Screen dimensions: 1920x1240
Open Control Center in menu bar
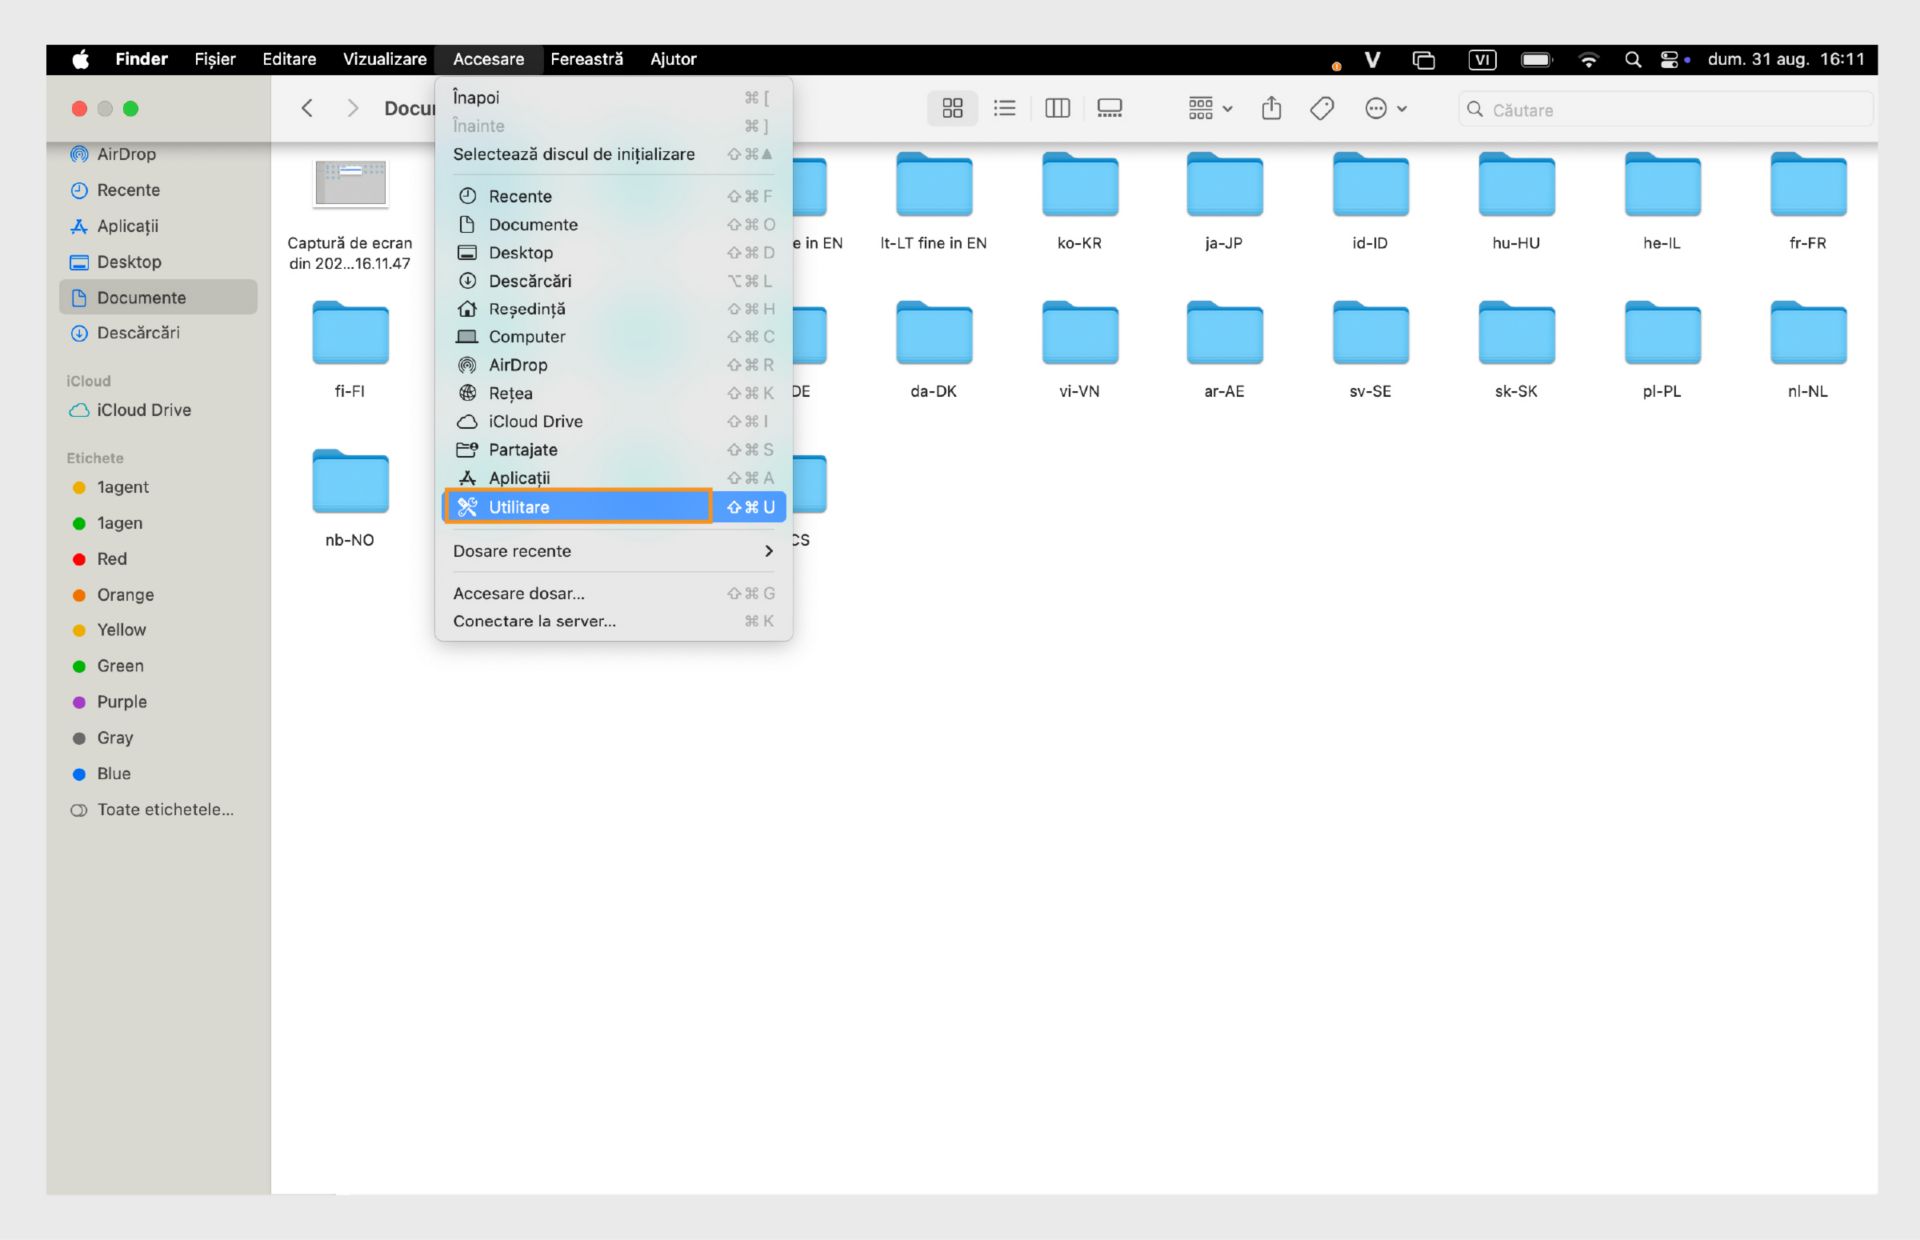(1669, 60)
